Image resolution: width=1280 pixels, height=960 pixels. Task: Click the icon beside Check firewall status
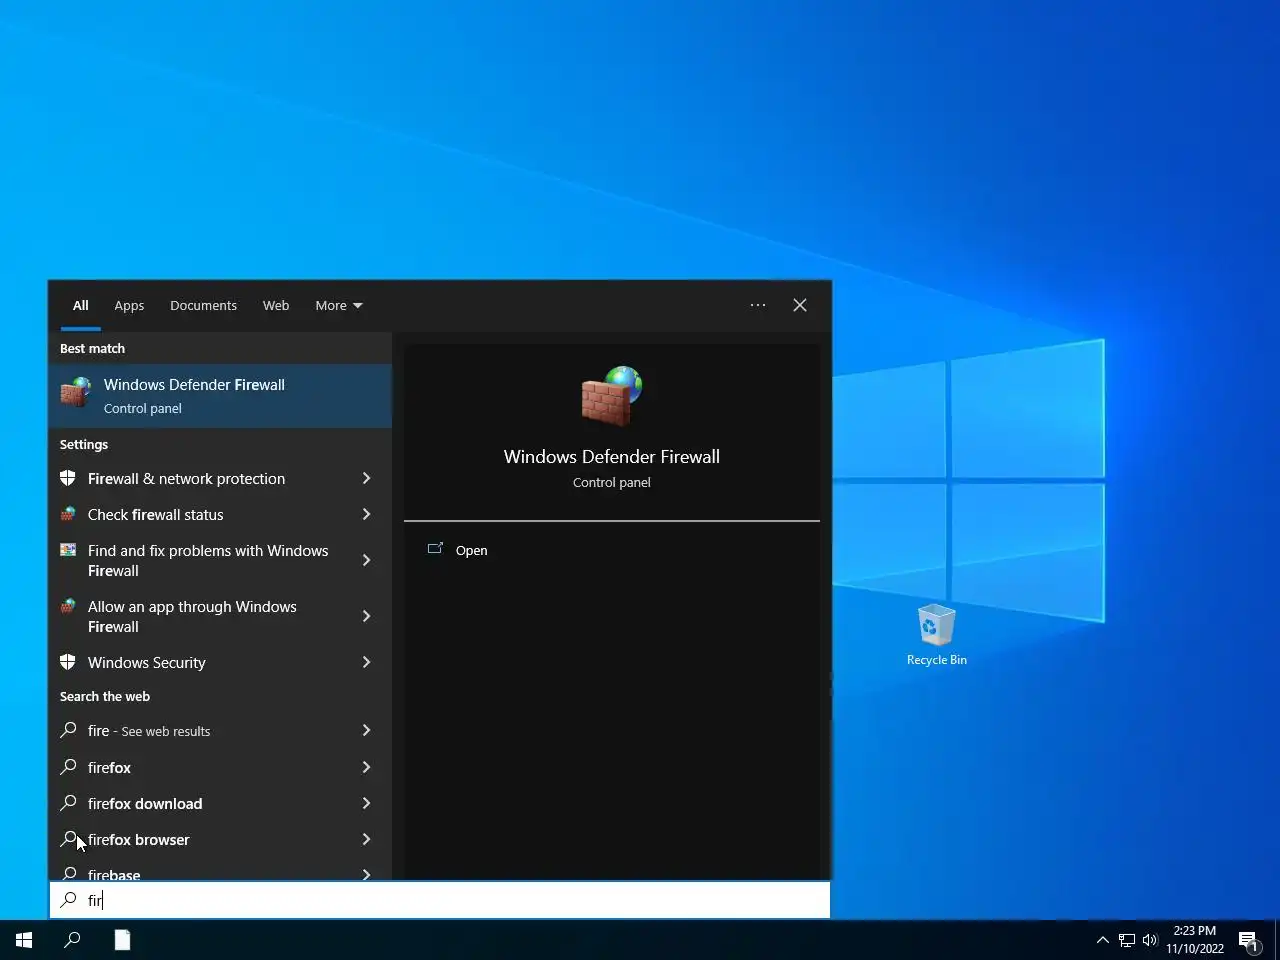click(68, 514)
